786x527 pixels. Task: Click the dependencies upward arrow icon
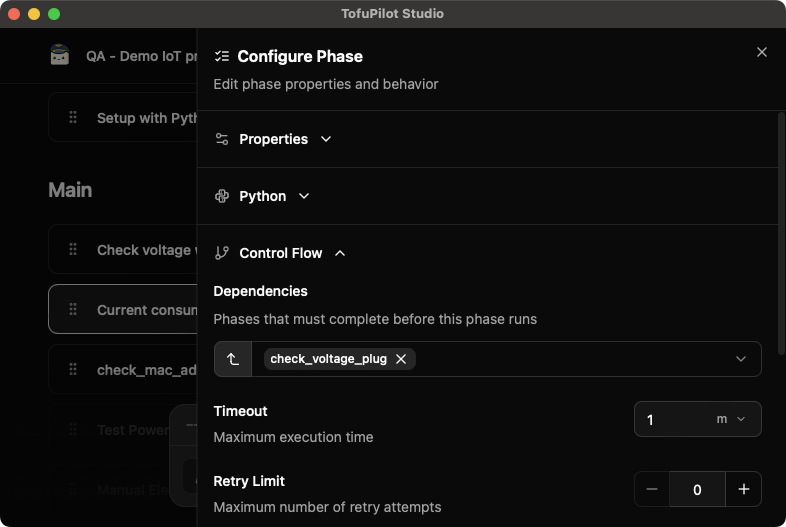[x=233, y=359]
